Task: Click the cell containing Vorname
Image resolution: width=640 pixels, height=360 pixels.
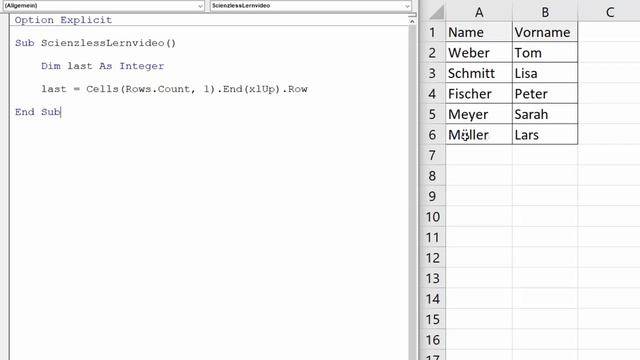Action: [545, 32]
